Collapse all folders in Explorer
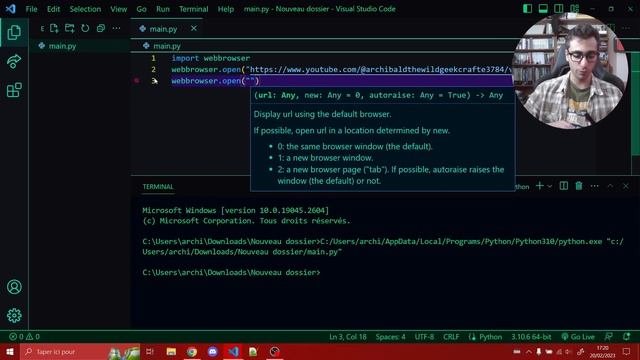640x360 pixels. click(100, 28)
